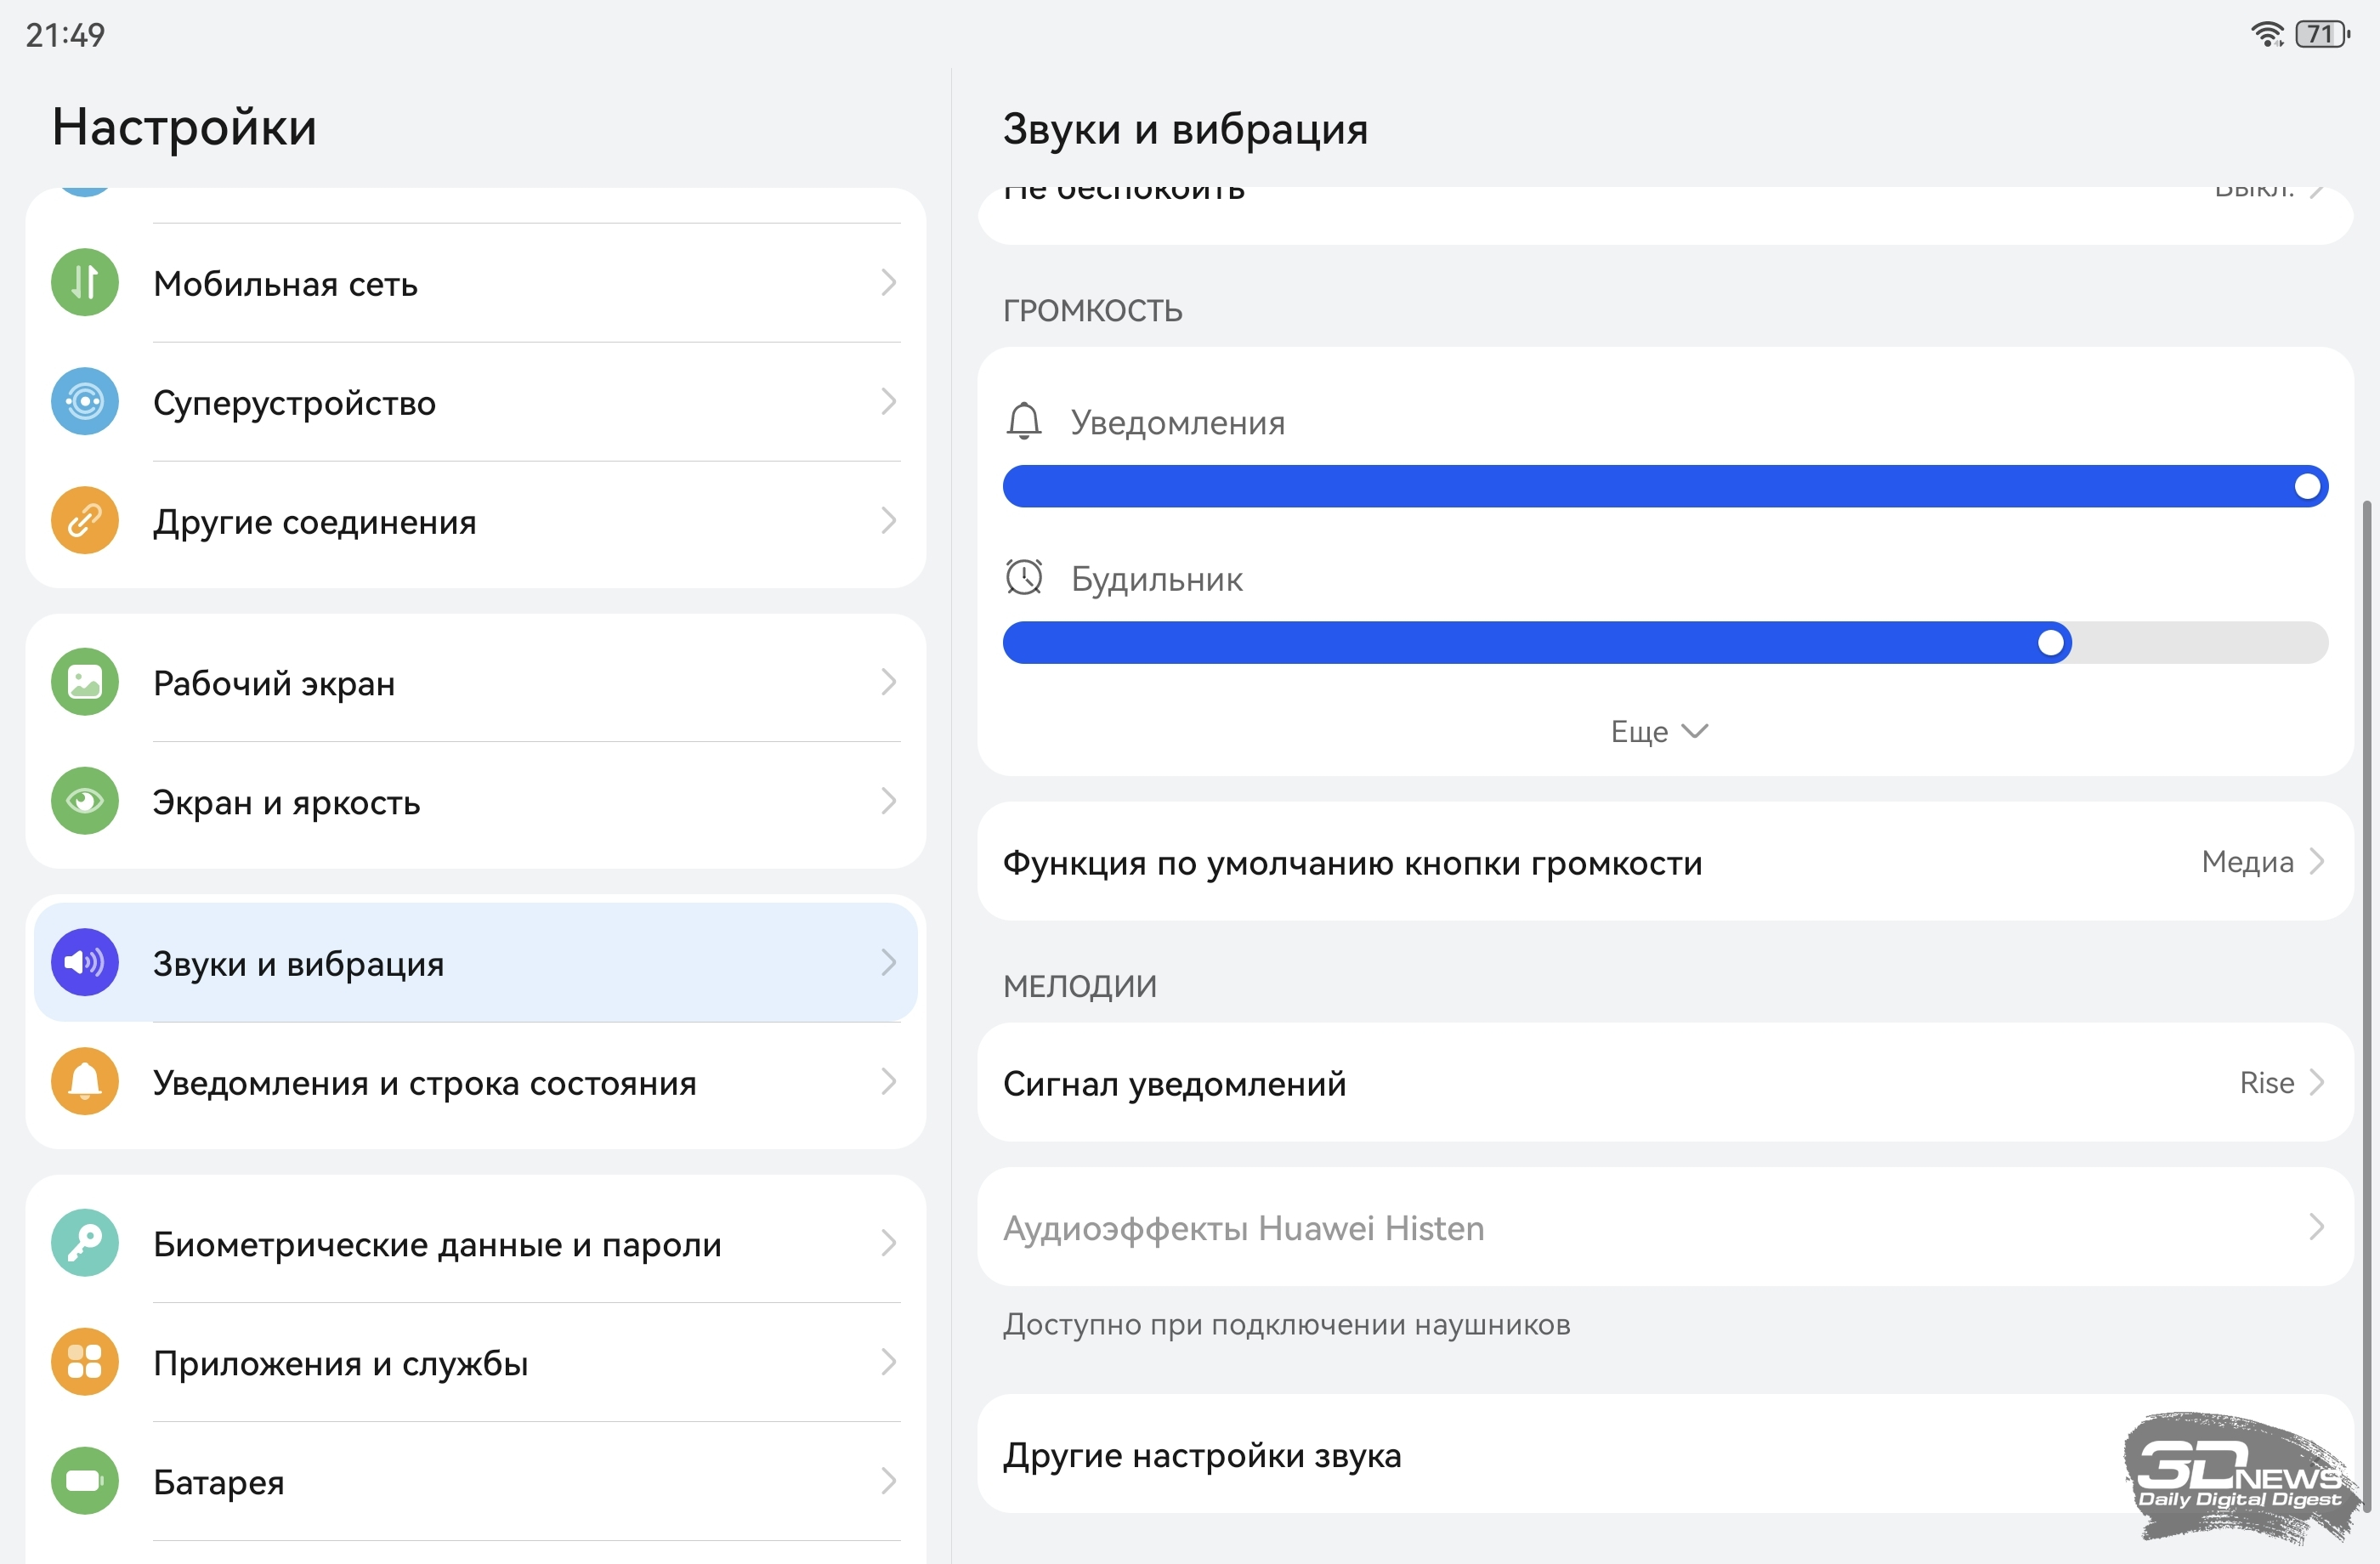Tap the purple speaker icon Звуки и вибрация
Image resolution: width=2380 pixels, height=1564 pixels.
(85, 963)
